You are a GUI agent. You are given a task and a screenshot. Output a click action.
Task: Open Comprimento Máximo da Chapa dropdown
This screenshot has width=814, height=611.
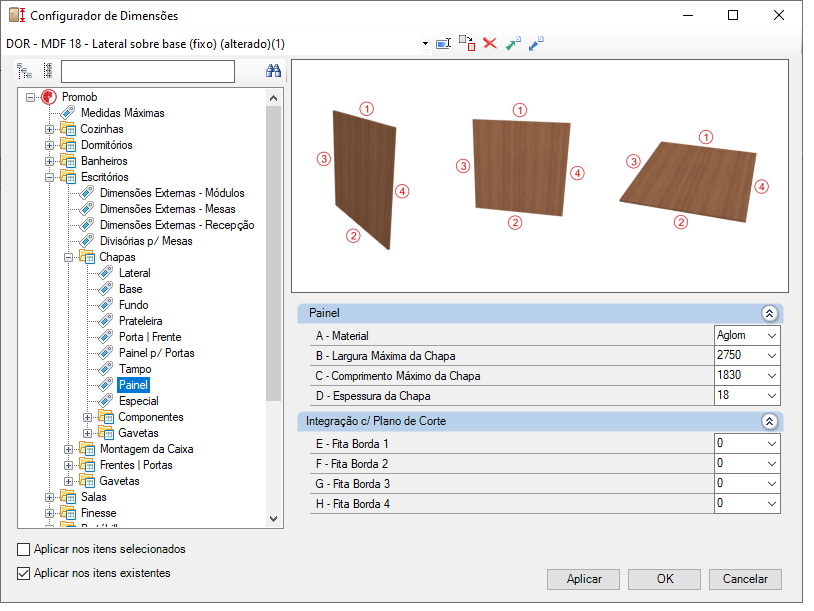(x=772, y=376)
